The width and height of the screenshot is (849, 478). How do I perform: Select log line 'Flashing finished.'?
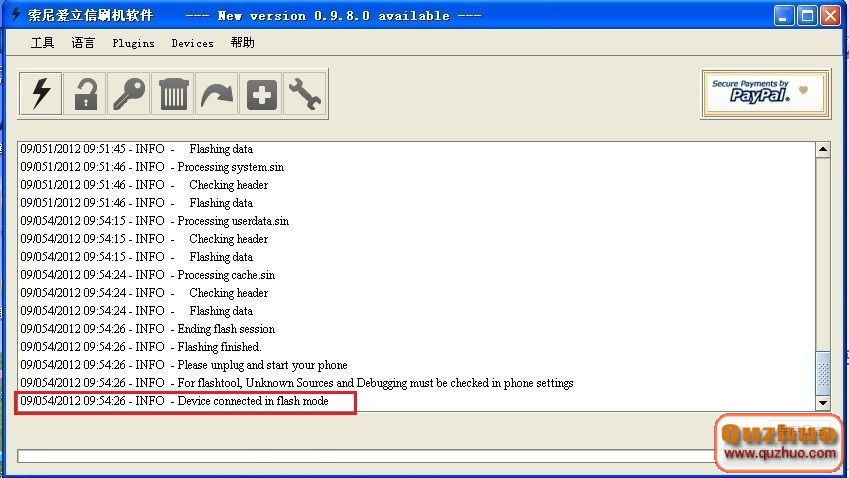[141, 346]
